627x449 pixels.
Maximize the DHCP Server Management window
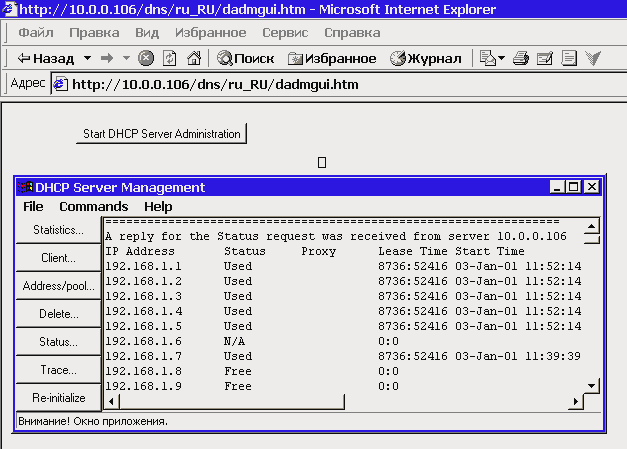pyautogui.click(x=573, y=187)
